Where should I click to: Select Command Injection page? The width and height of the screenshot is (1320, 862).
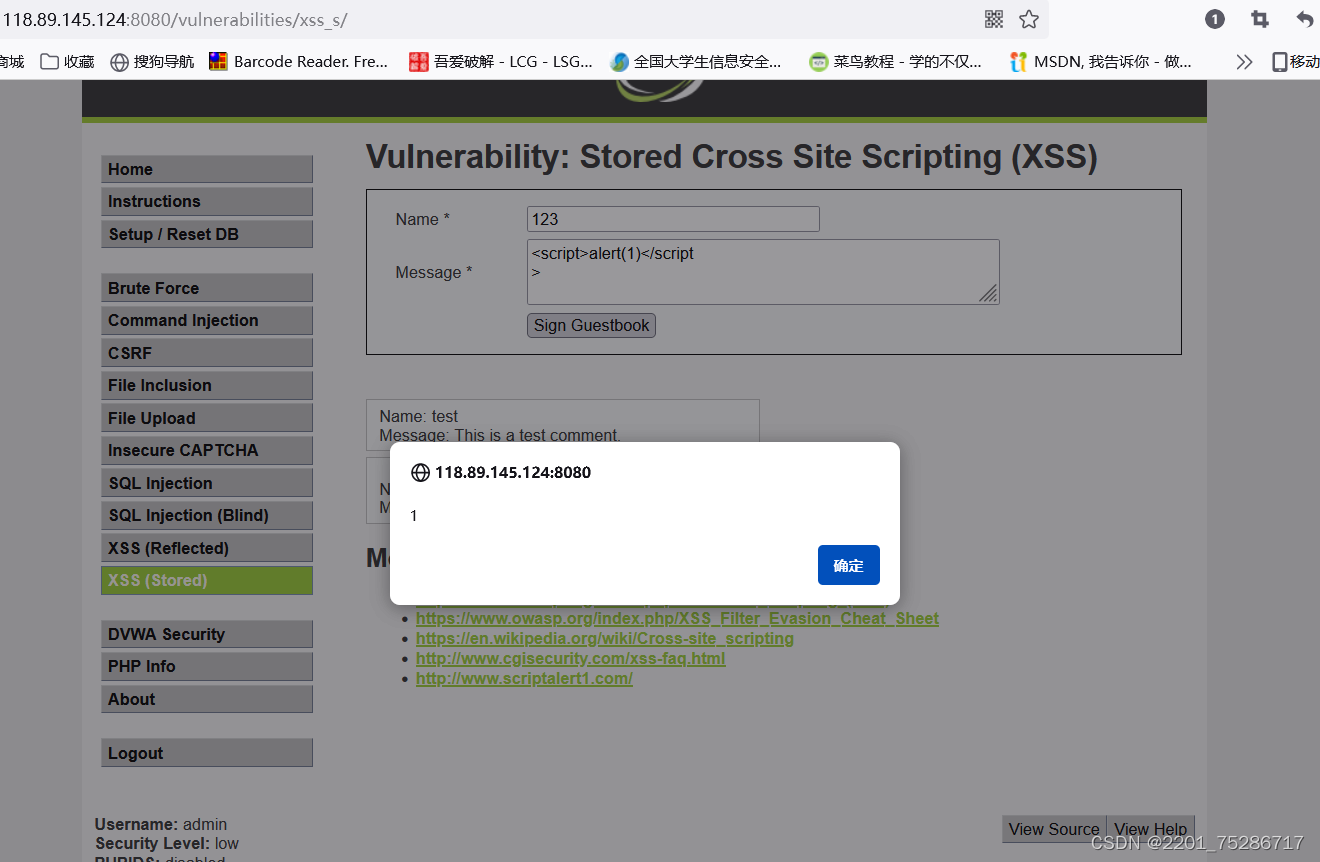[207, 320]
